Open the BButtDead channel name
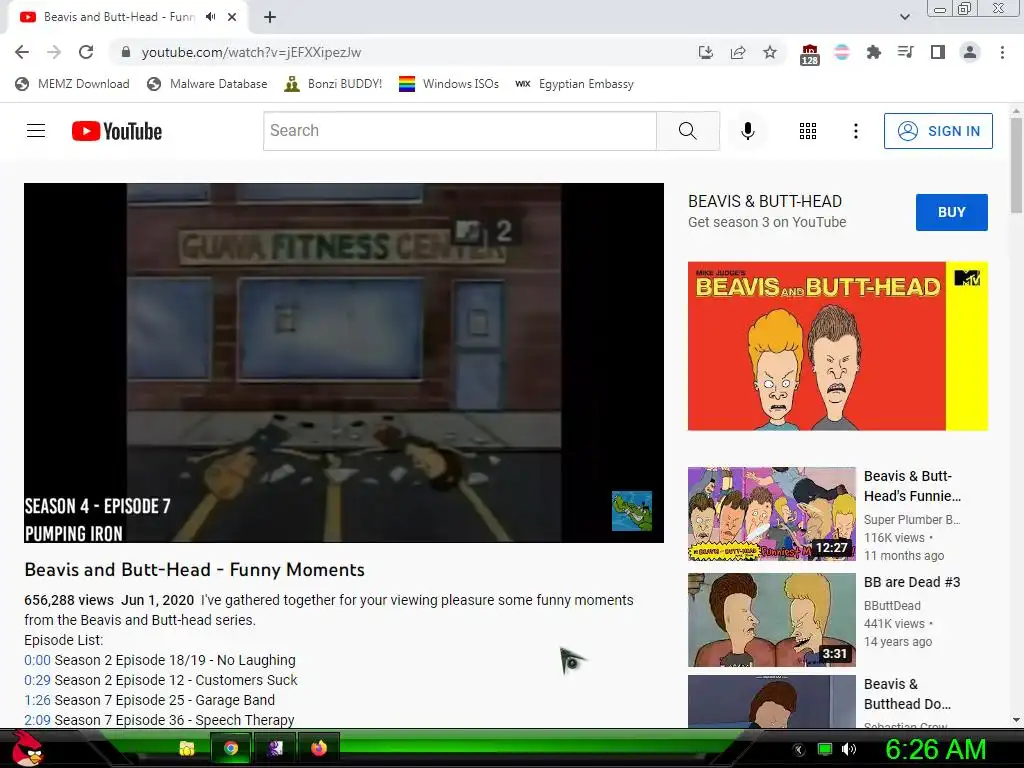Image resolution: width=1024 pixels, height=768 pixels. pyautogui.click(x=892, y=605)
